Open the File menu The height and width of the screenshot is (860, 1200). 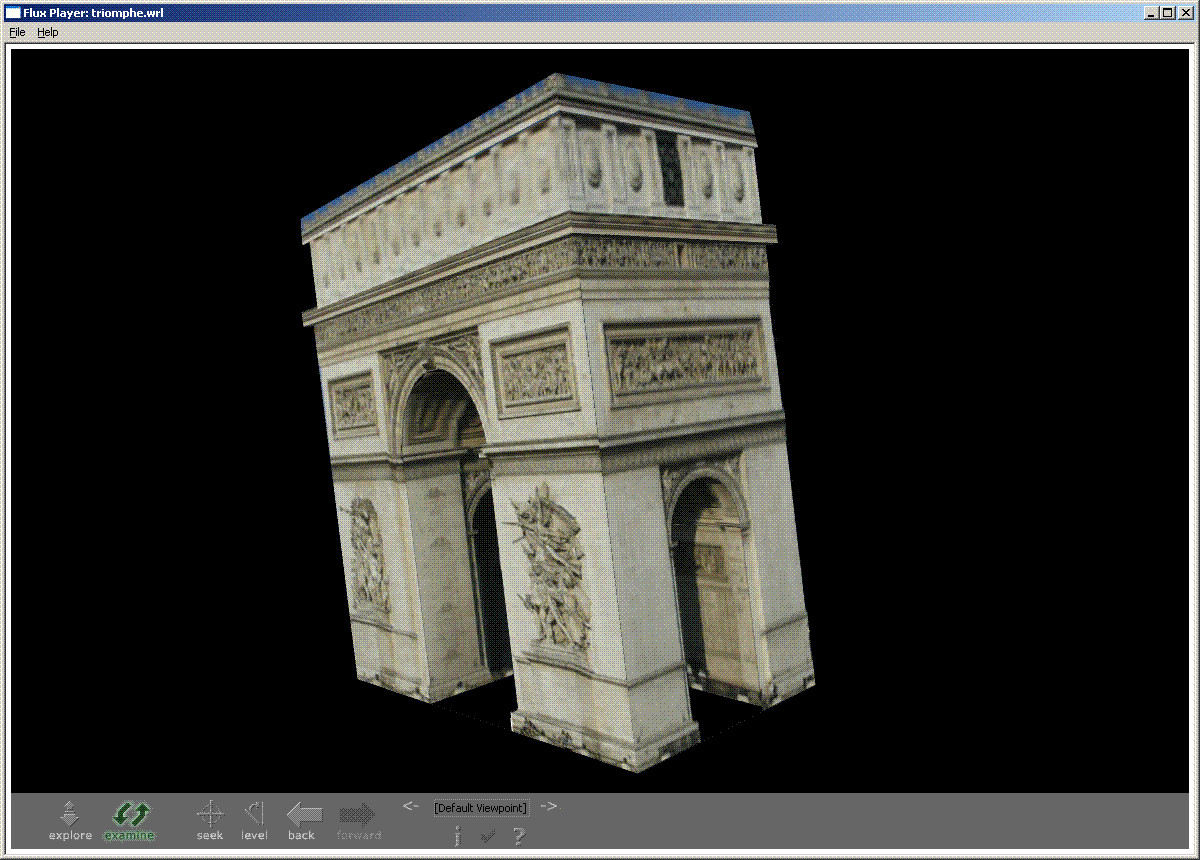click(x=17, y=32)
